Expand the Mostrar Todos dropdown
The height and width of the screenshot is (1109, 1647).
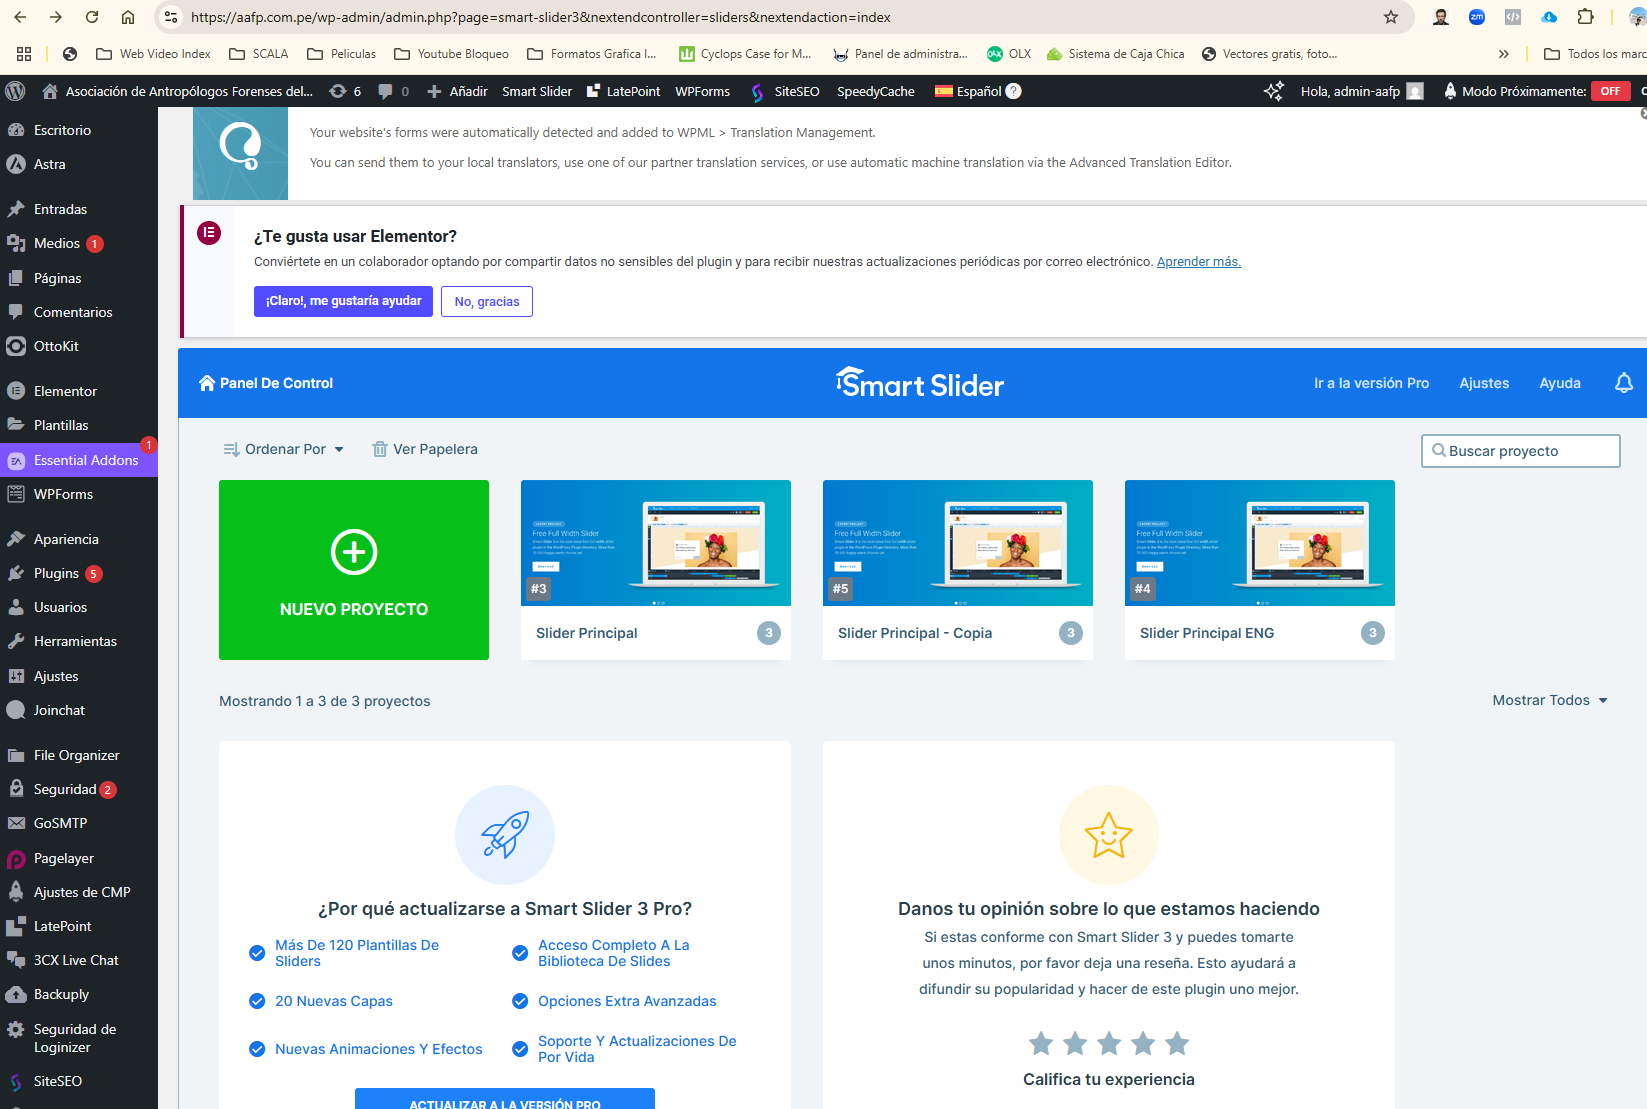click(1550, 700)
